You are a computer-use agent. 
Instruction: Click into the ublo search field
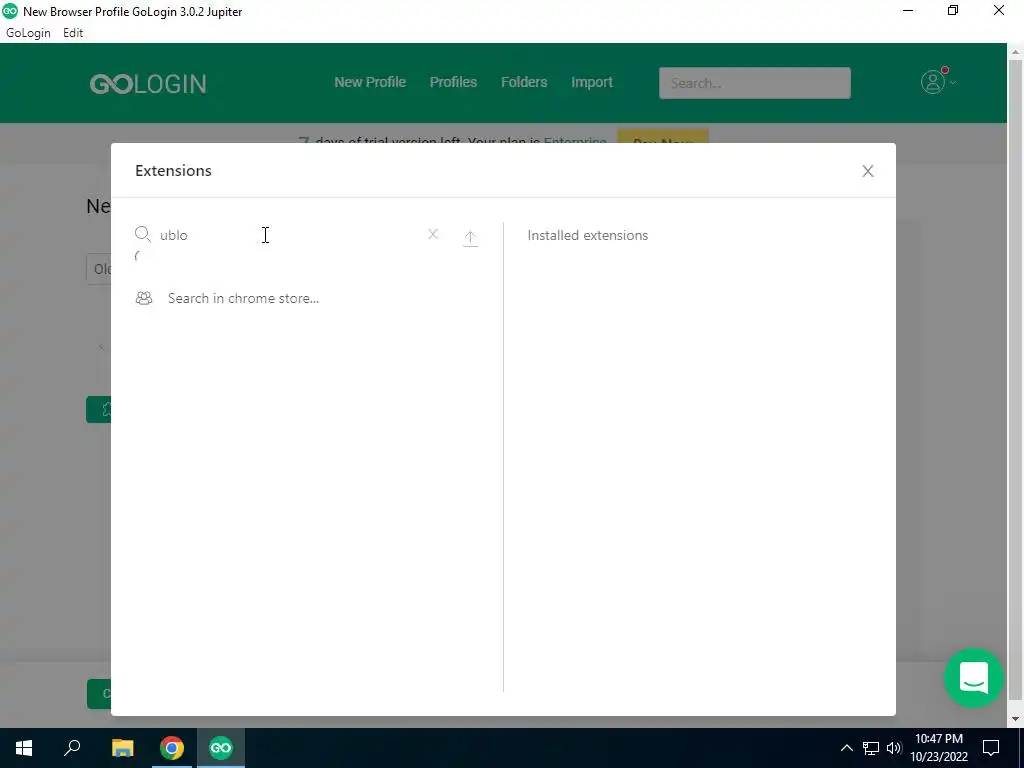[x=287, y=235]
